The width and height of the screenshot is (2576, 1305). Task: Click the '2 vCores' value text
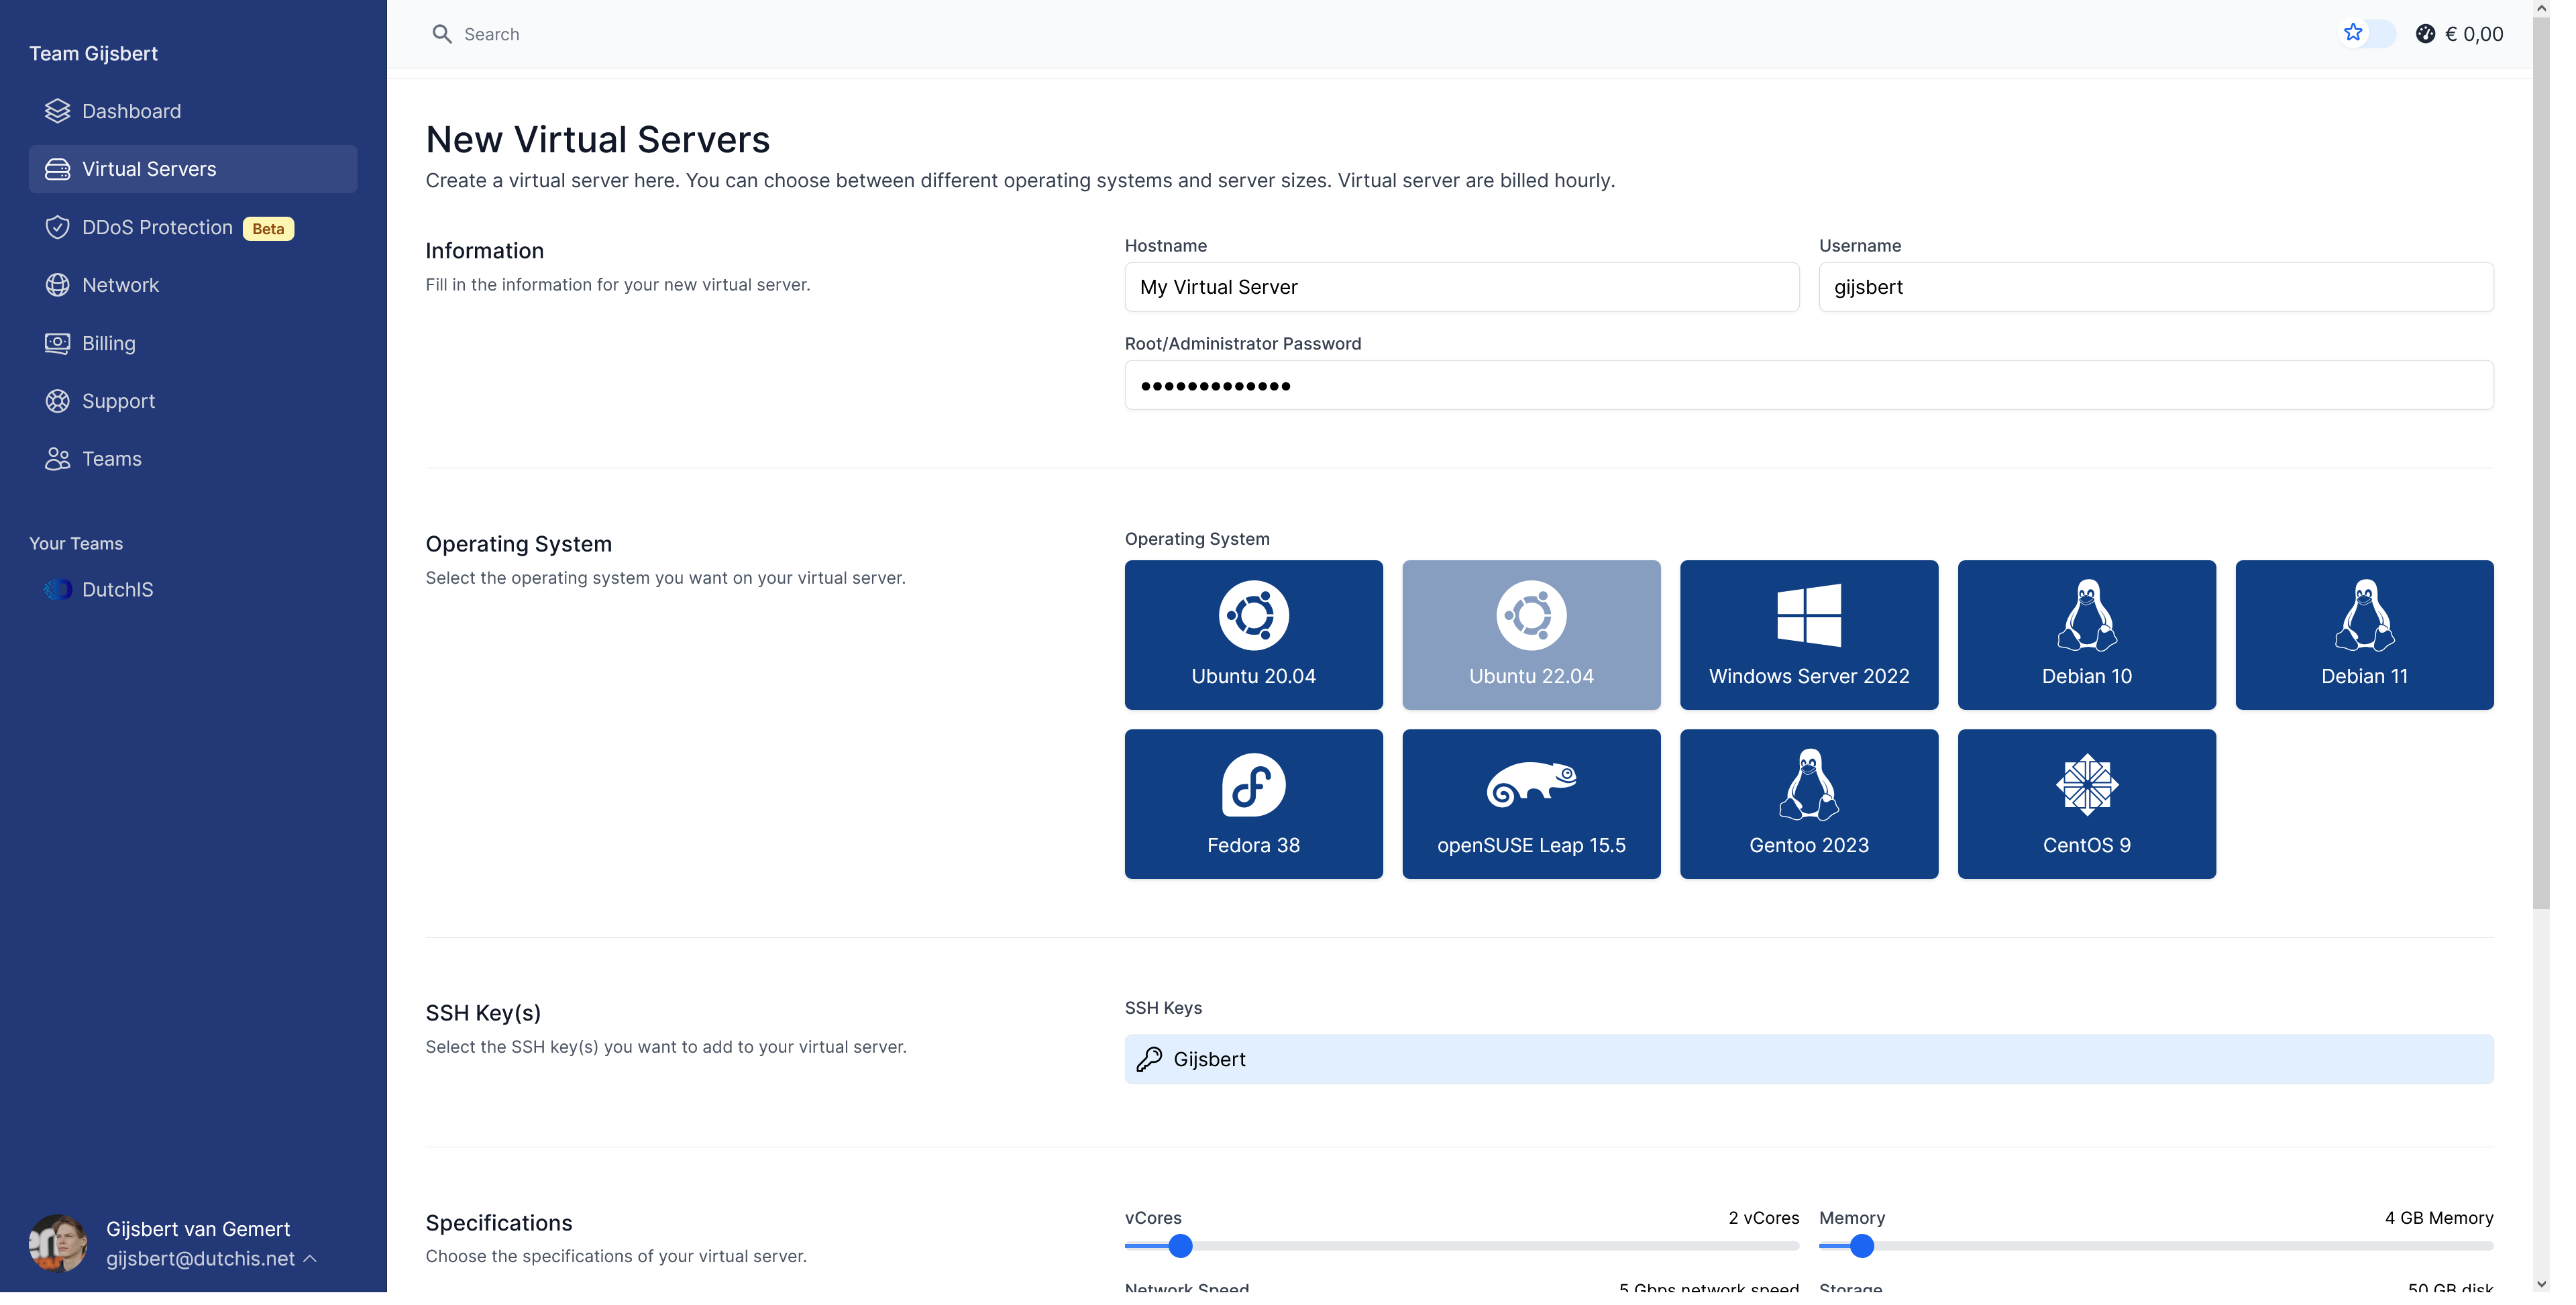[x=1781, y=1230]
